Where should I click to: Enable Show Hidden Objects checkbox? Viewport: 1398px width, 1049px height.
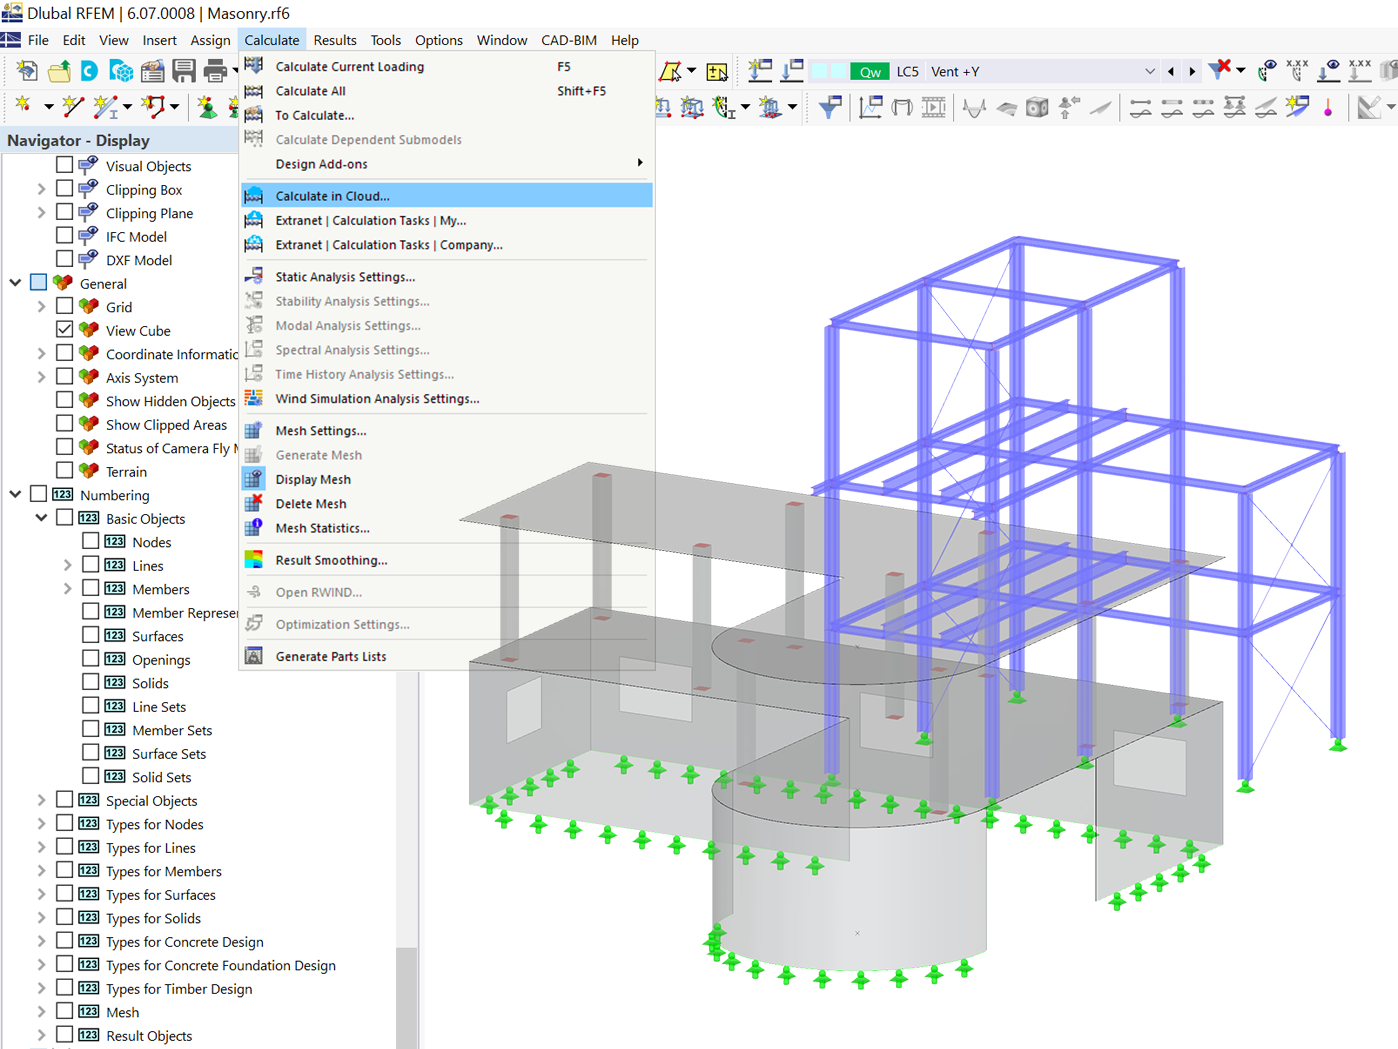click(x=65, y=400)
